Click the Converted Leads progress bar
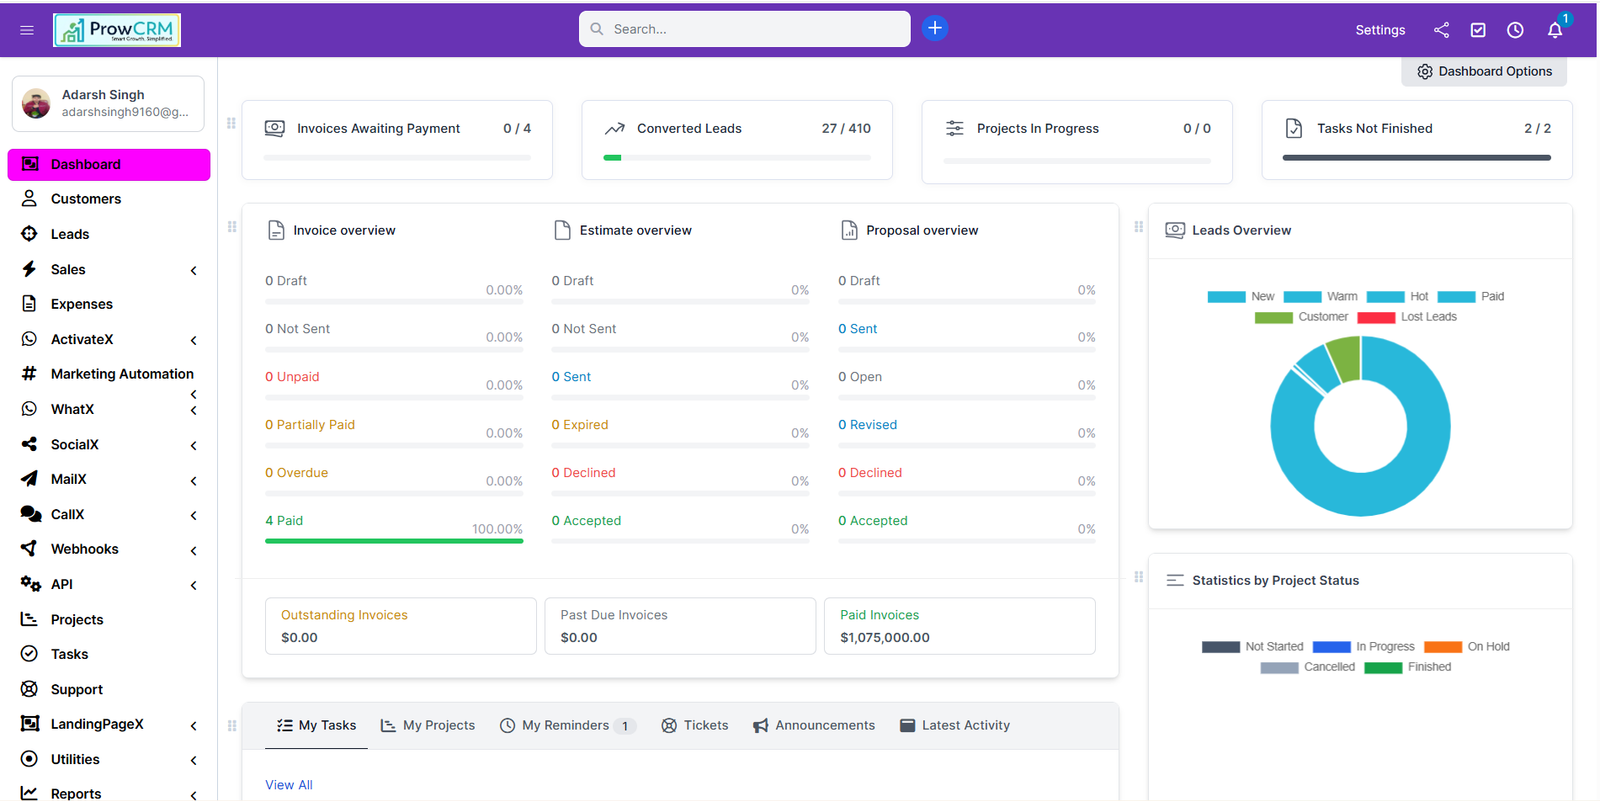Viewport: 1600px width, 801px height. 737,158
